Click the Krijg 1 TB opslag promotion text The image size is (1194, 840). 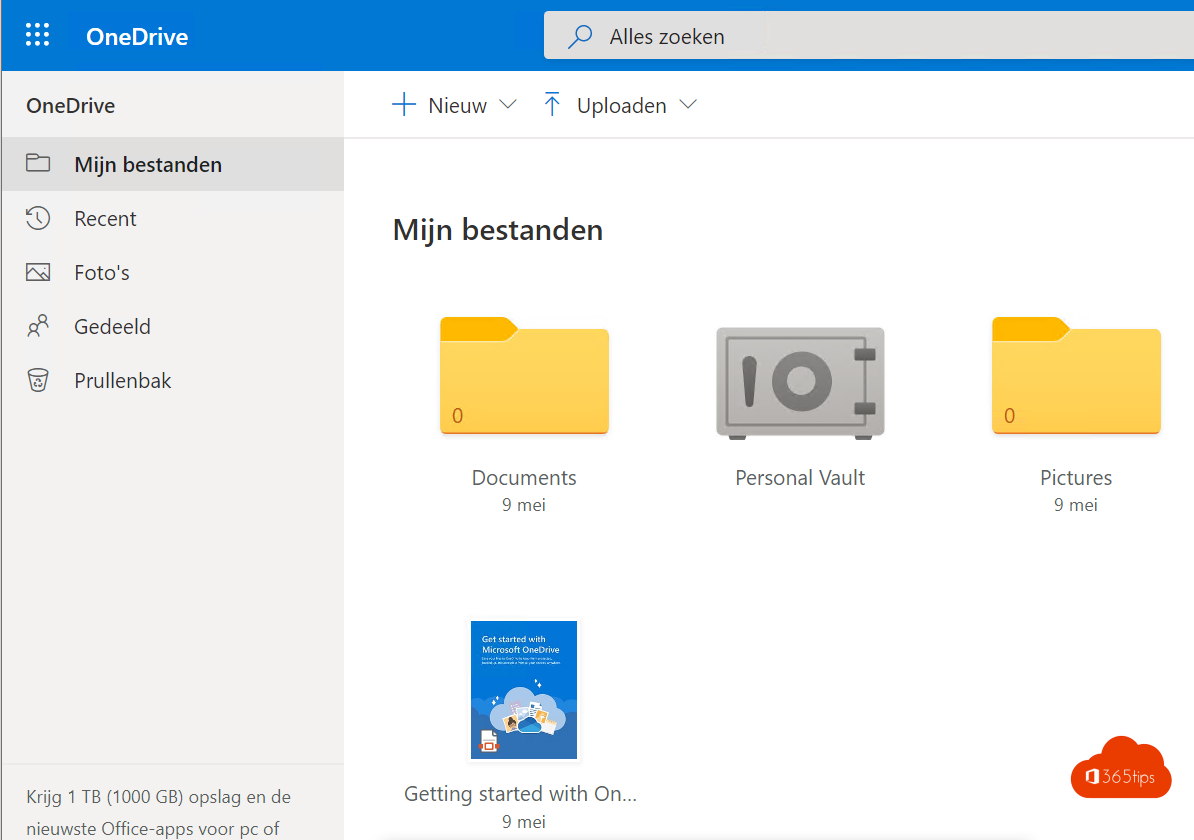click(x=158, y=812)
